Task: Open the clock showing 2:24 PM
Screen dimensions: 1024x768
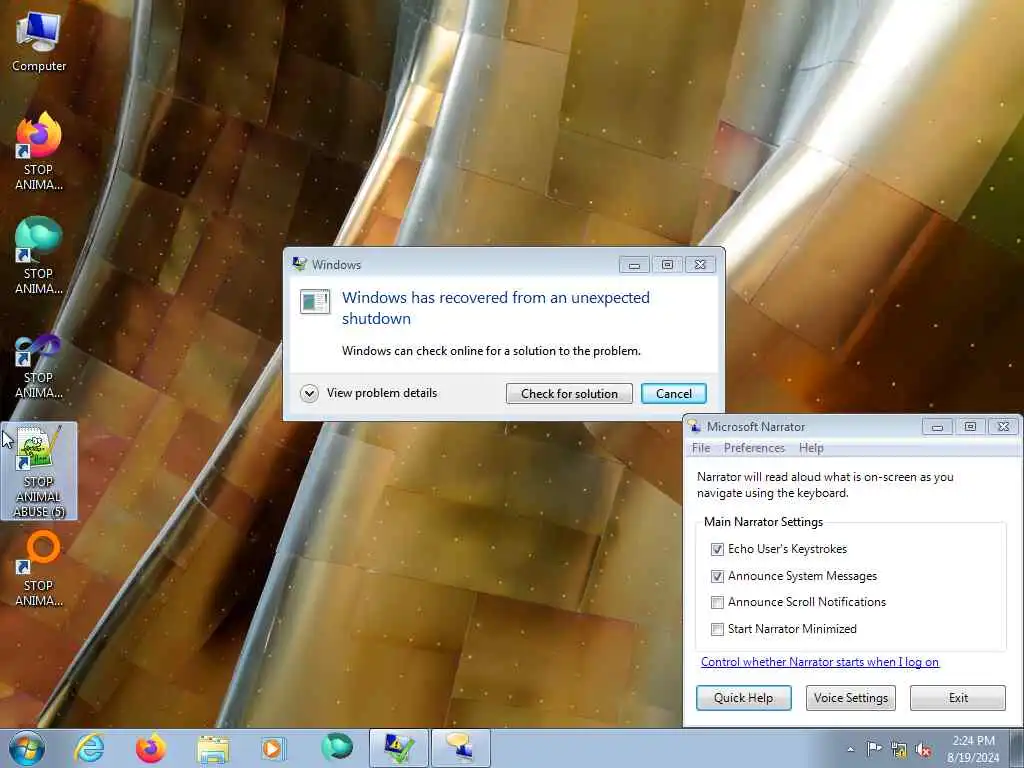Action: (973, 748)
